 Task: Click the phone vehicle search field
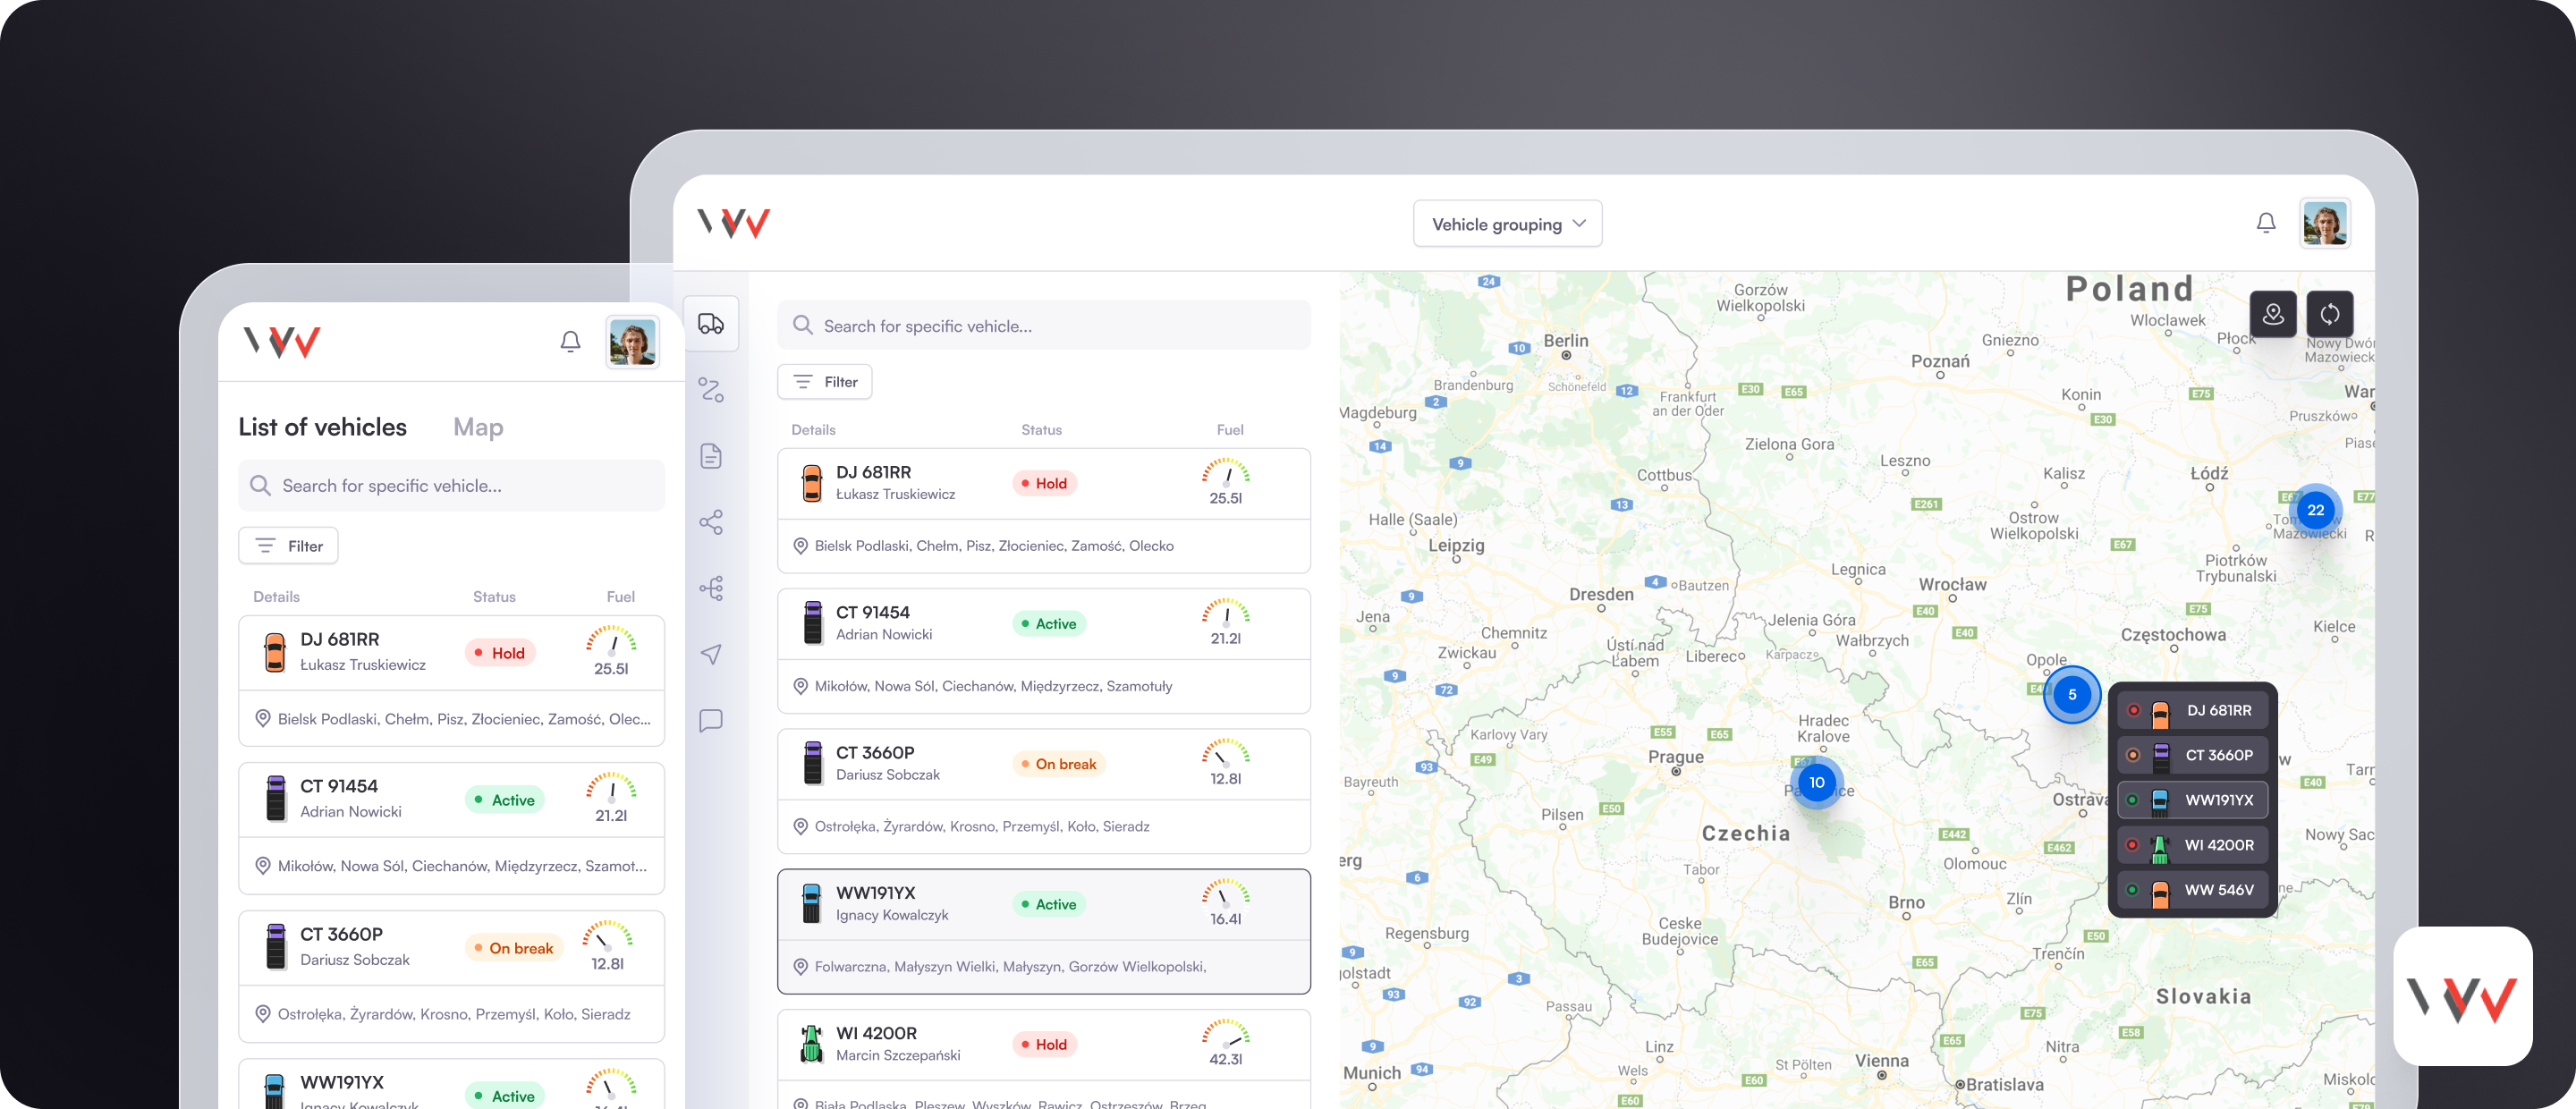click(x=451, y=485)
